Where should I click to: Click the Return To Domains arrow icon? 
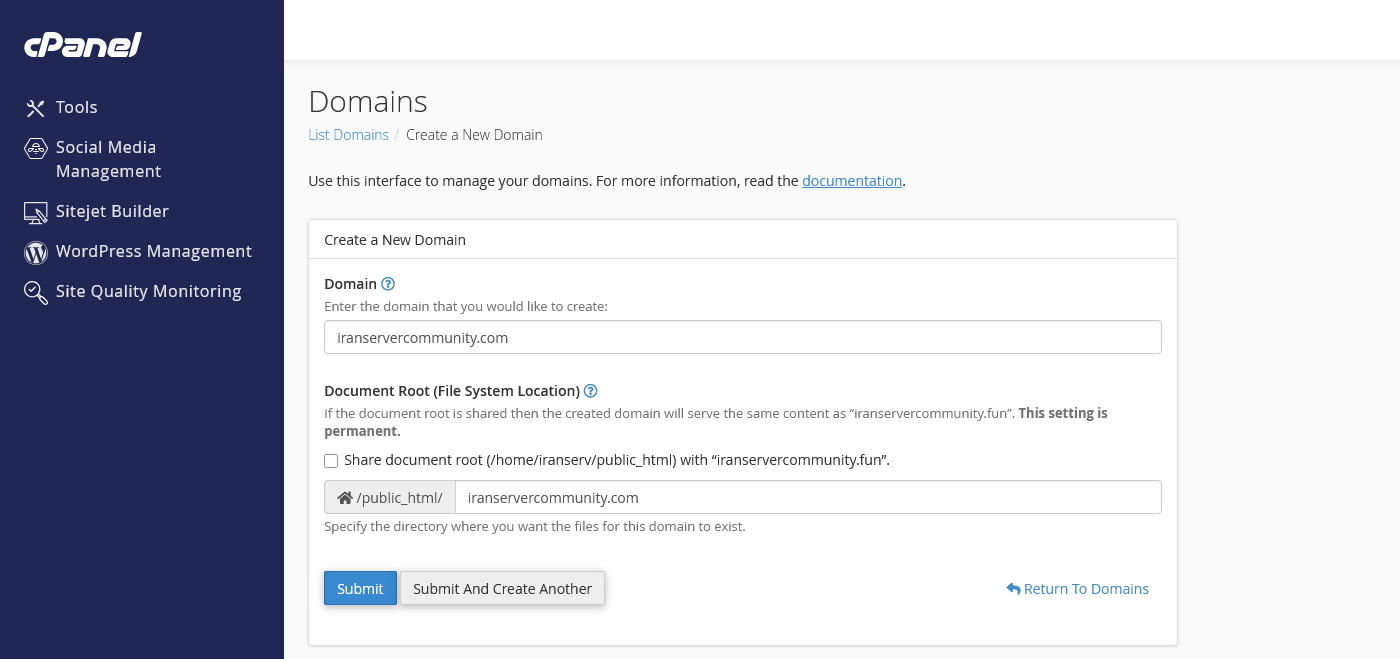(1013, 589)
